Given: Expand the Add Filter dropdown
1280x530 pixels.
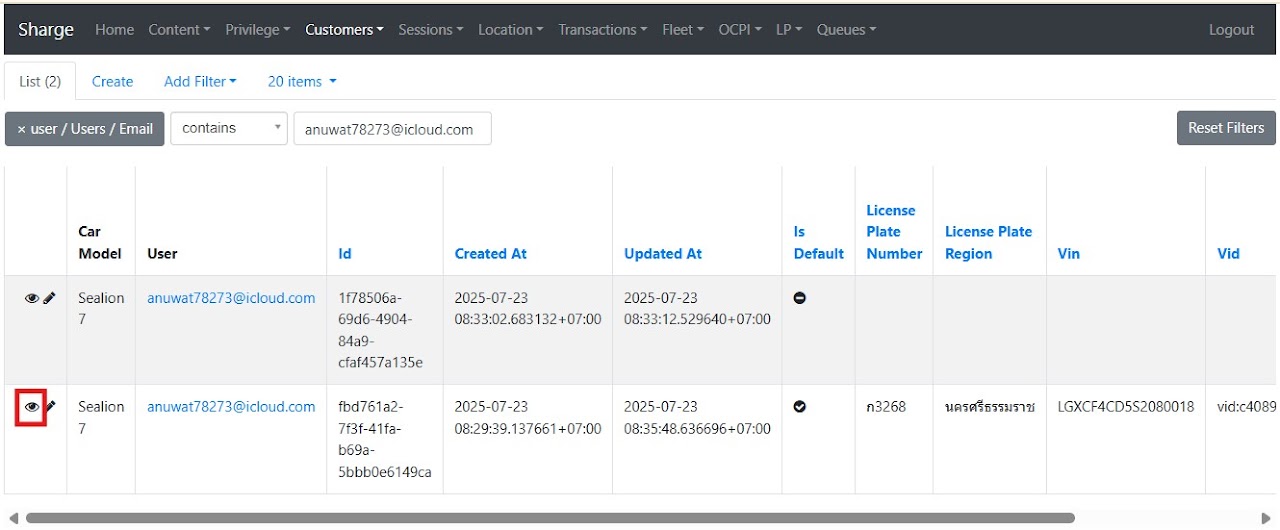Looking at the screenshot, I should point(200,81).
